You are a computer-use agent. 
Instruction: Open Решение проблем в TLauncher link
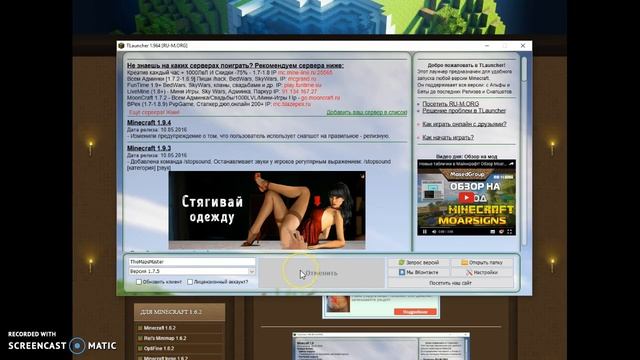(x=464, y=111)
